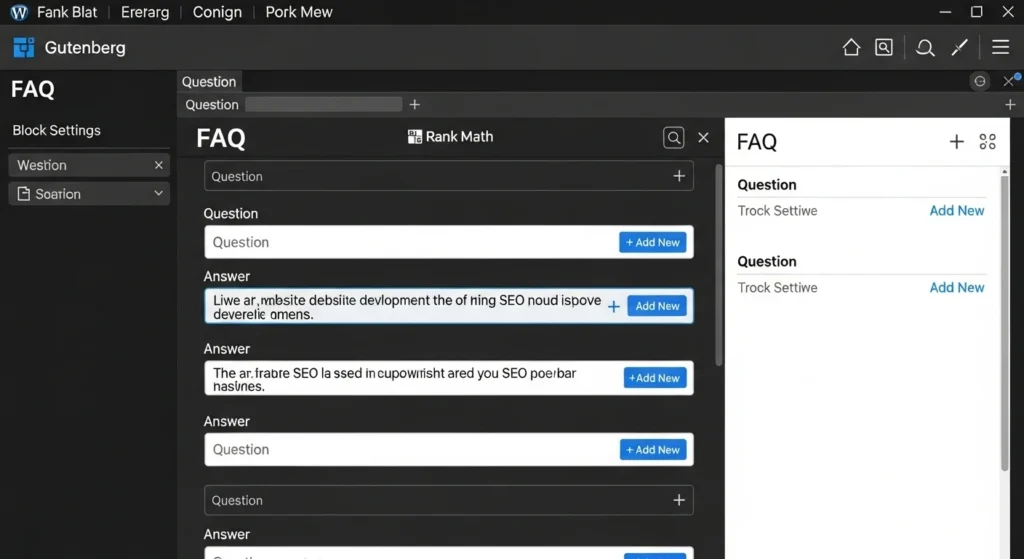The height and width of the screenshot is (559, 1024).
Task: Click plus icon at far right of tab row
Action: click(1010, 104)
